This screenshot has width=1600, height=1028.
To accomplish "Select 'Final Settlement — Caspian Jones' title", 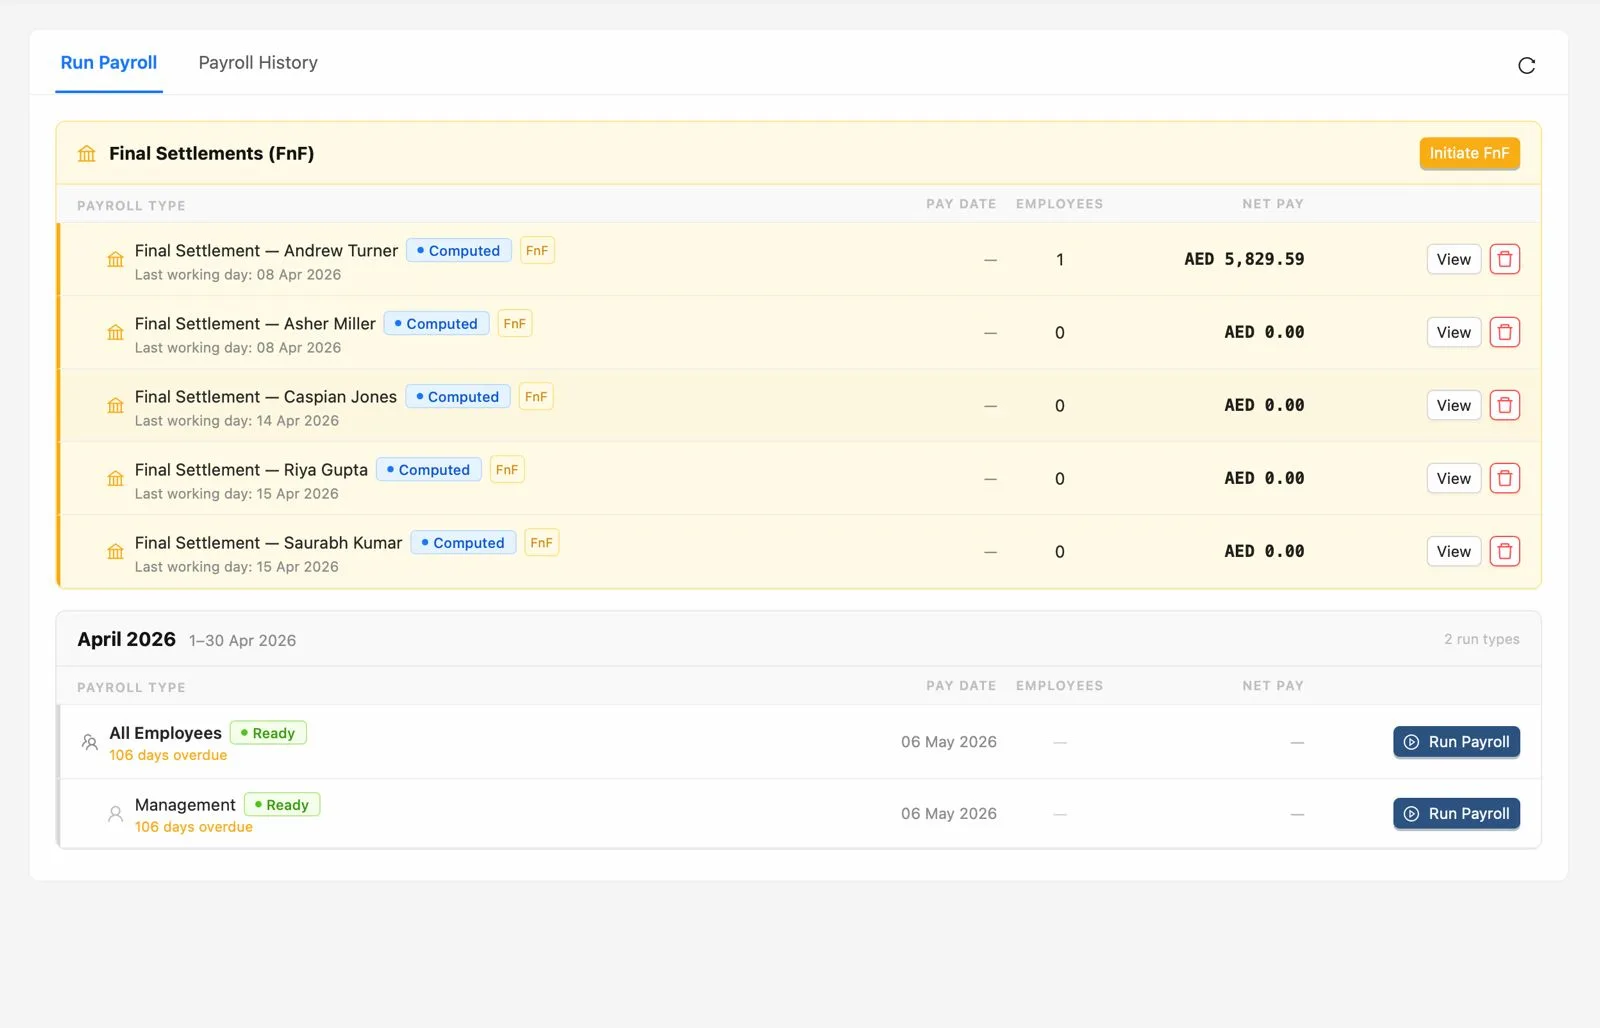I will [266, 397].
